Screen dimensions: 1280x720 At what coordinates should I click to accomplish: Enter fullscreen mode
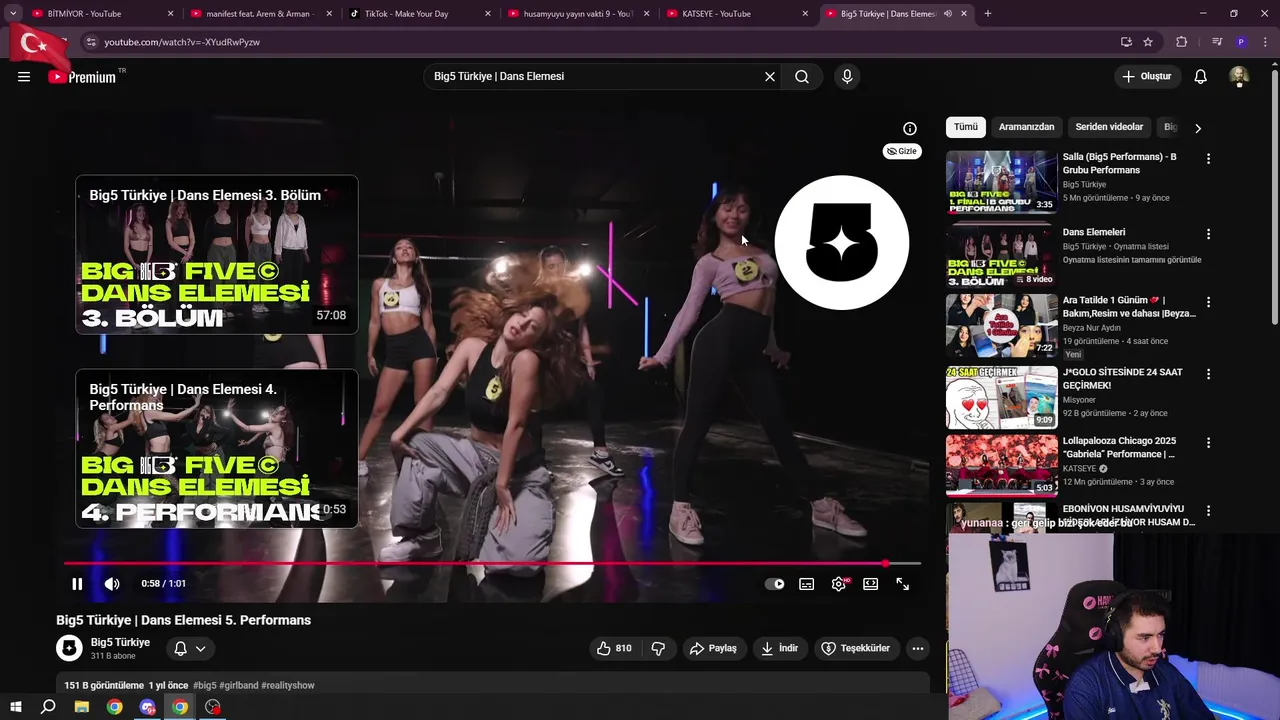(903, 584)
